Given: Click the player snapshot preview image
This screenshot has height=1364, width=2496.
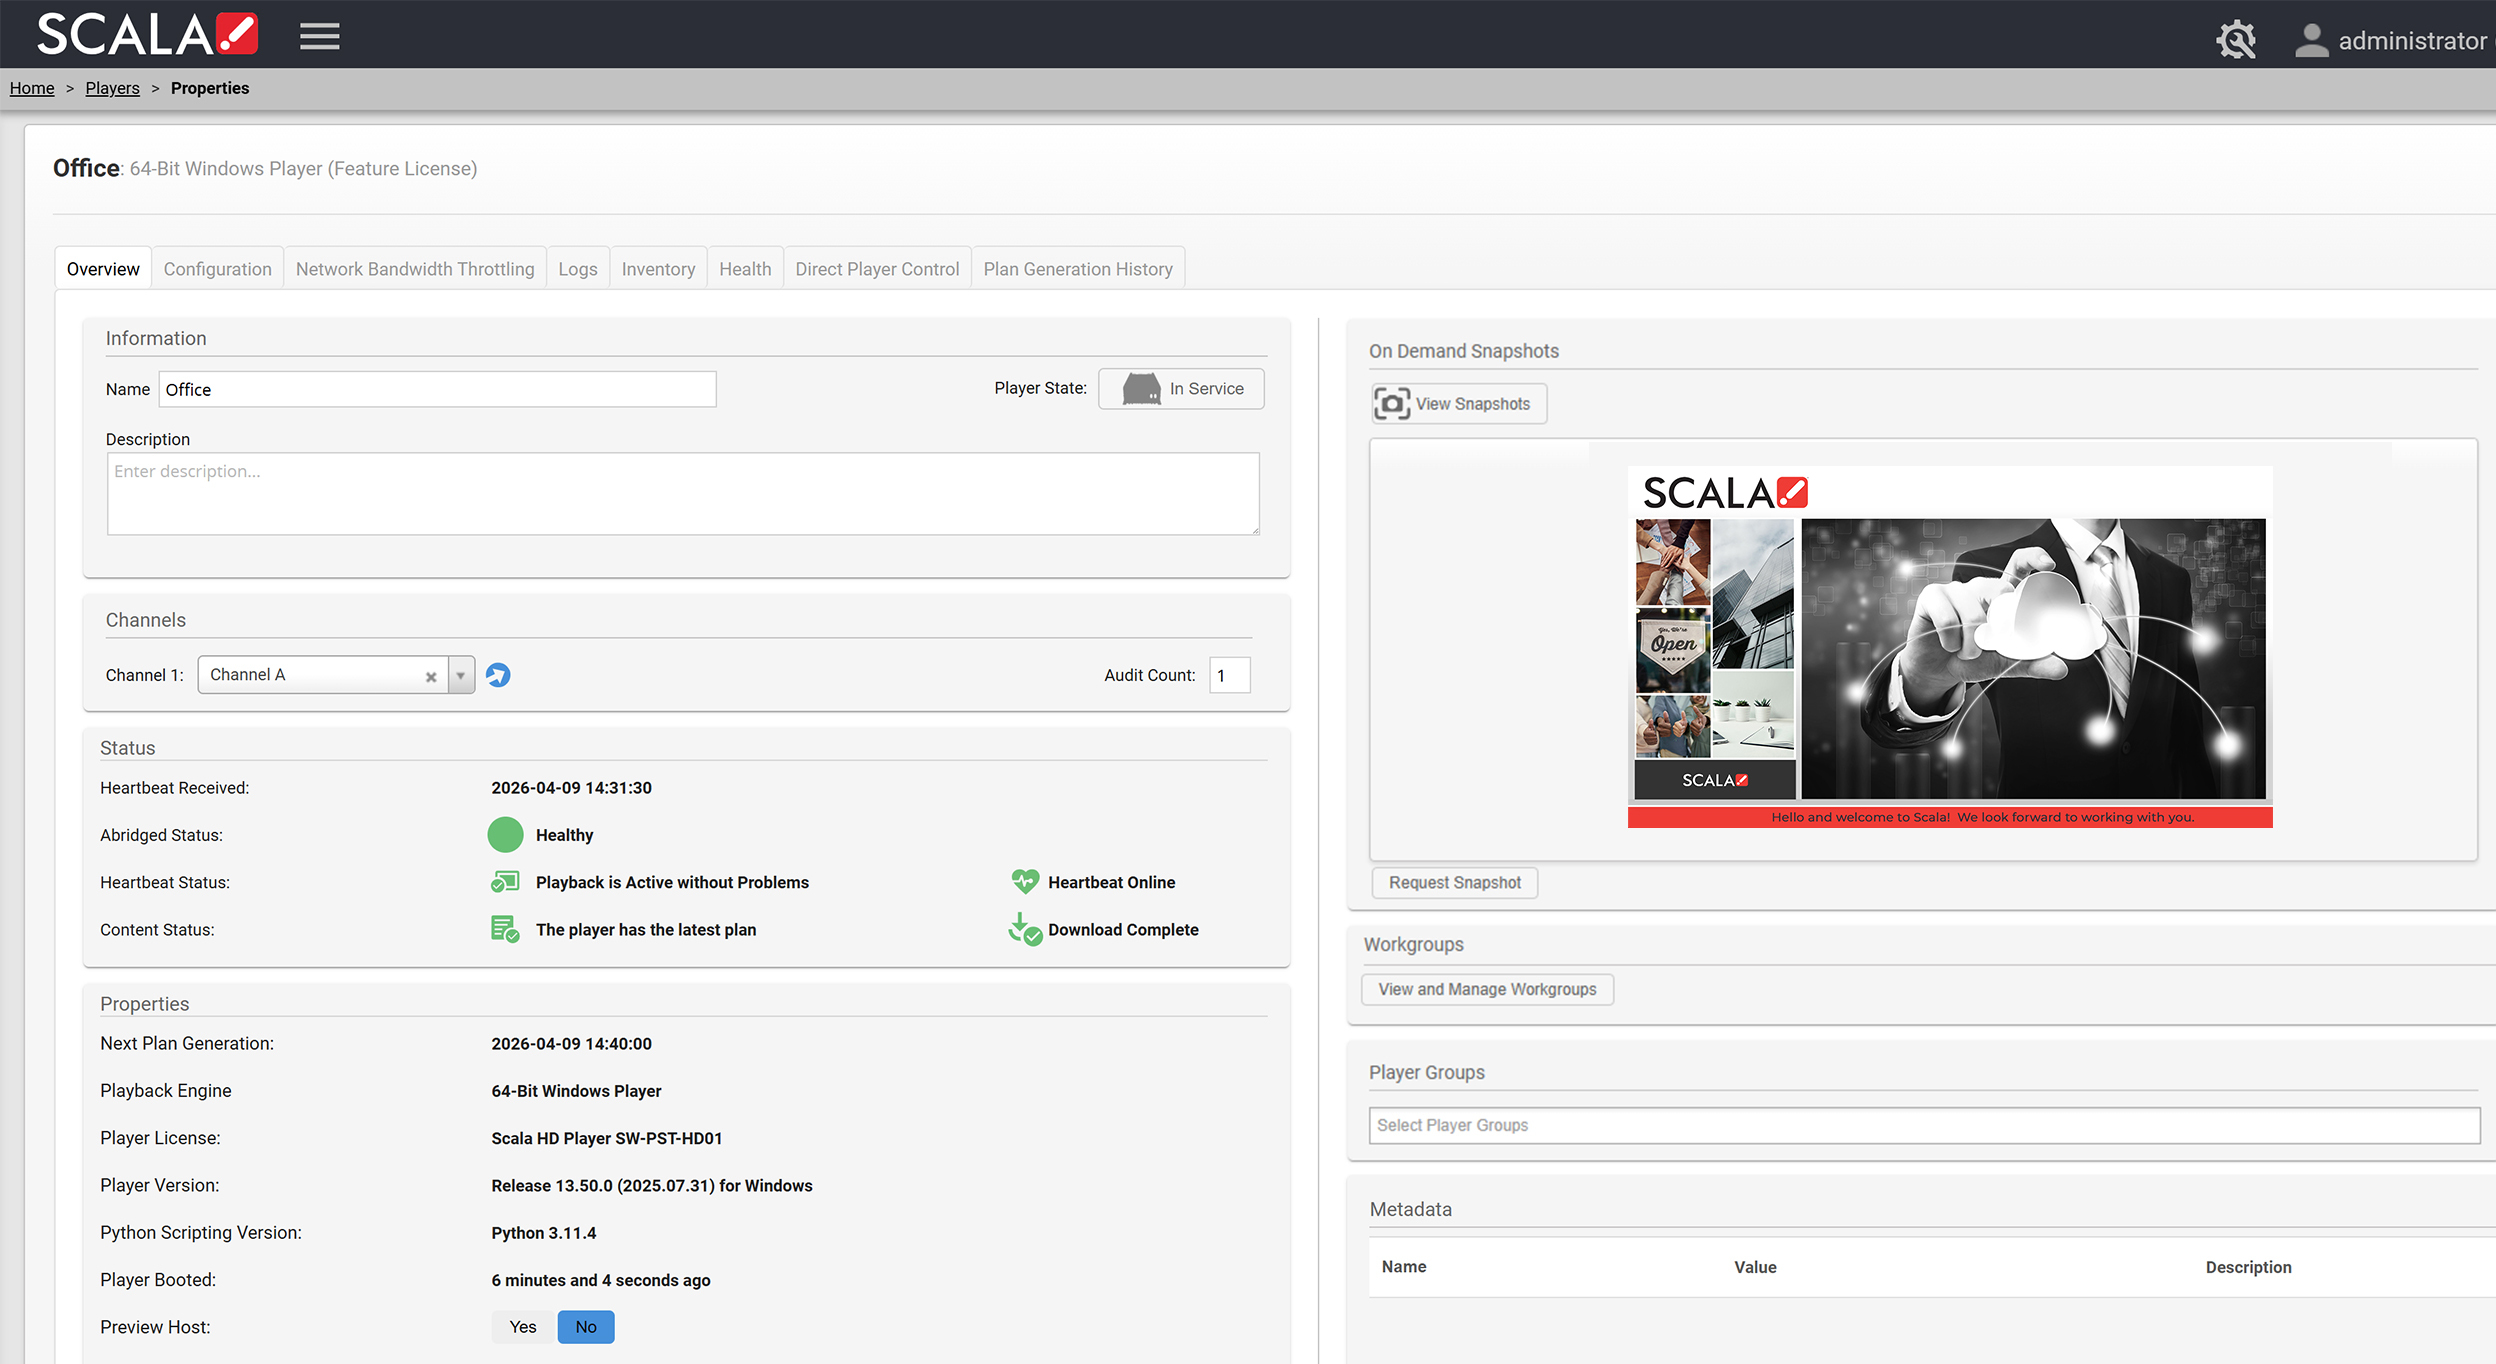Looking at the screenshot, I should click(x=1949, y=647).
